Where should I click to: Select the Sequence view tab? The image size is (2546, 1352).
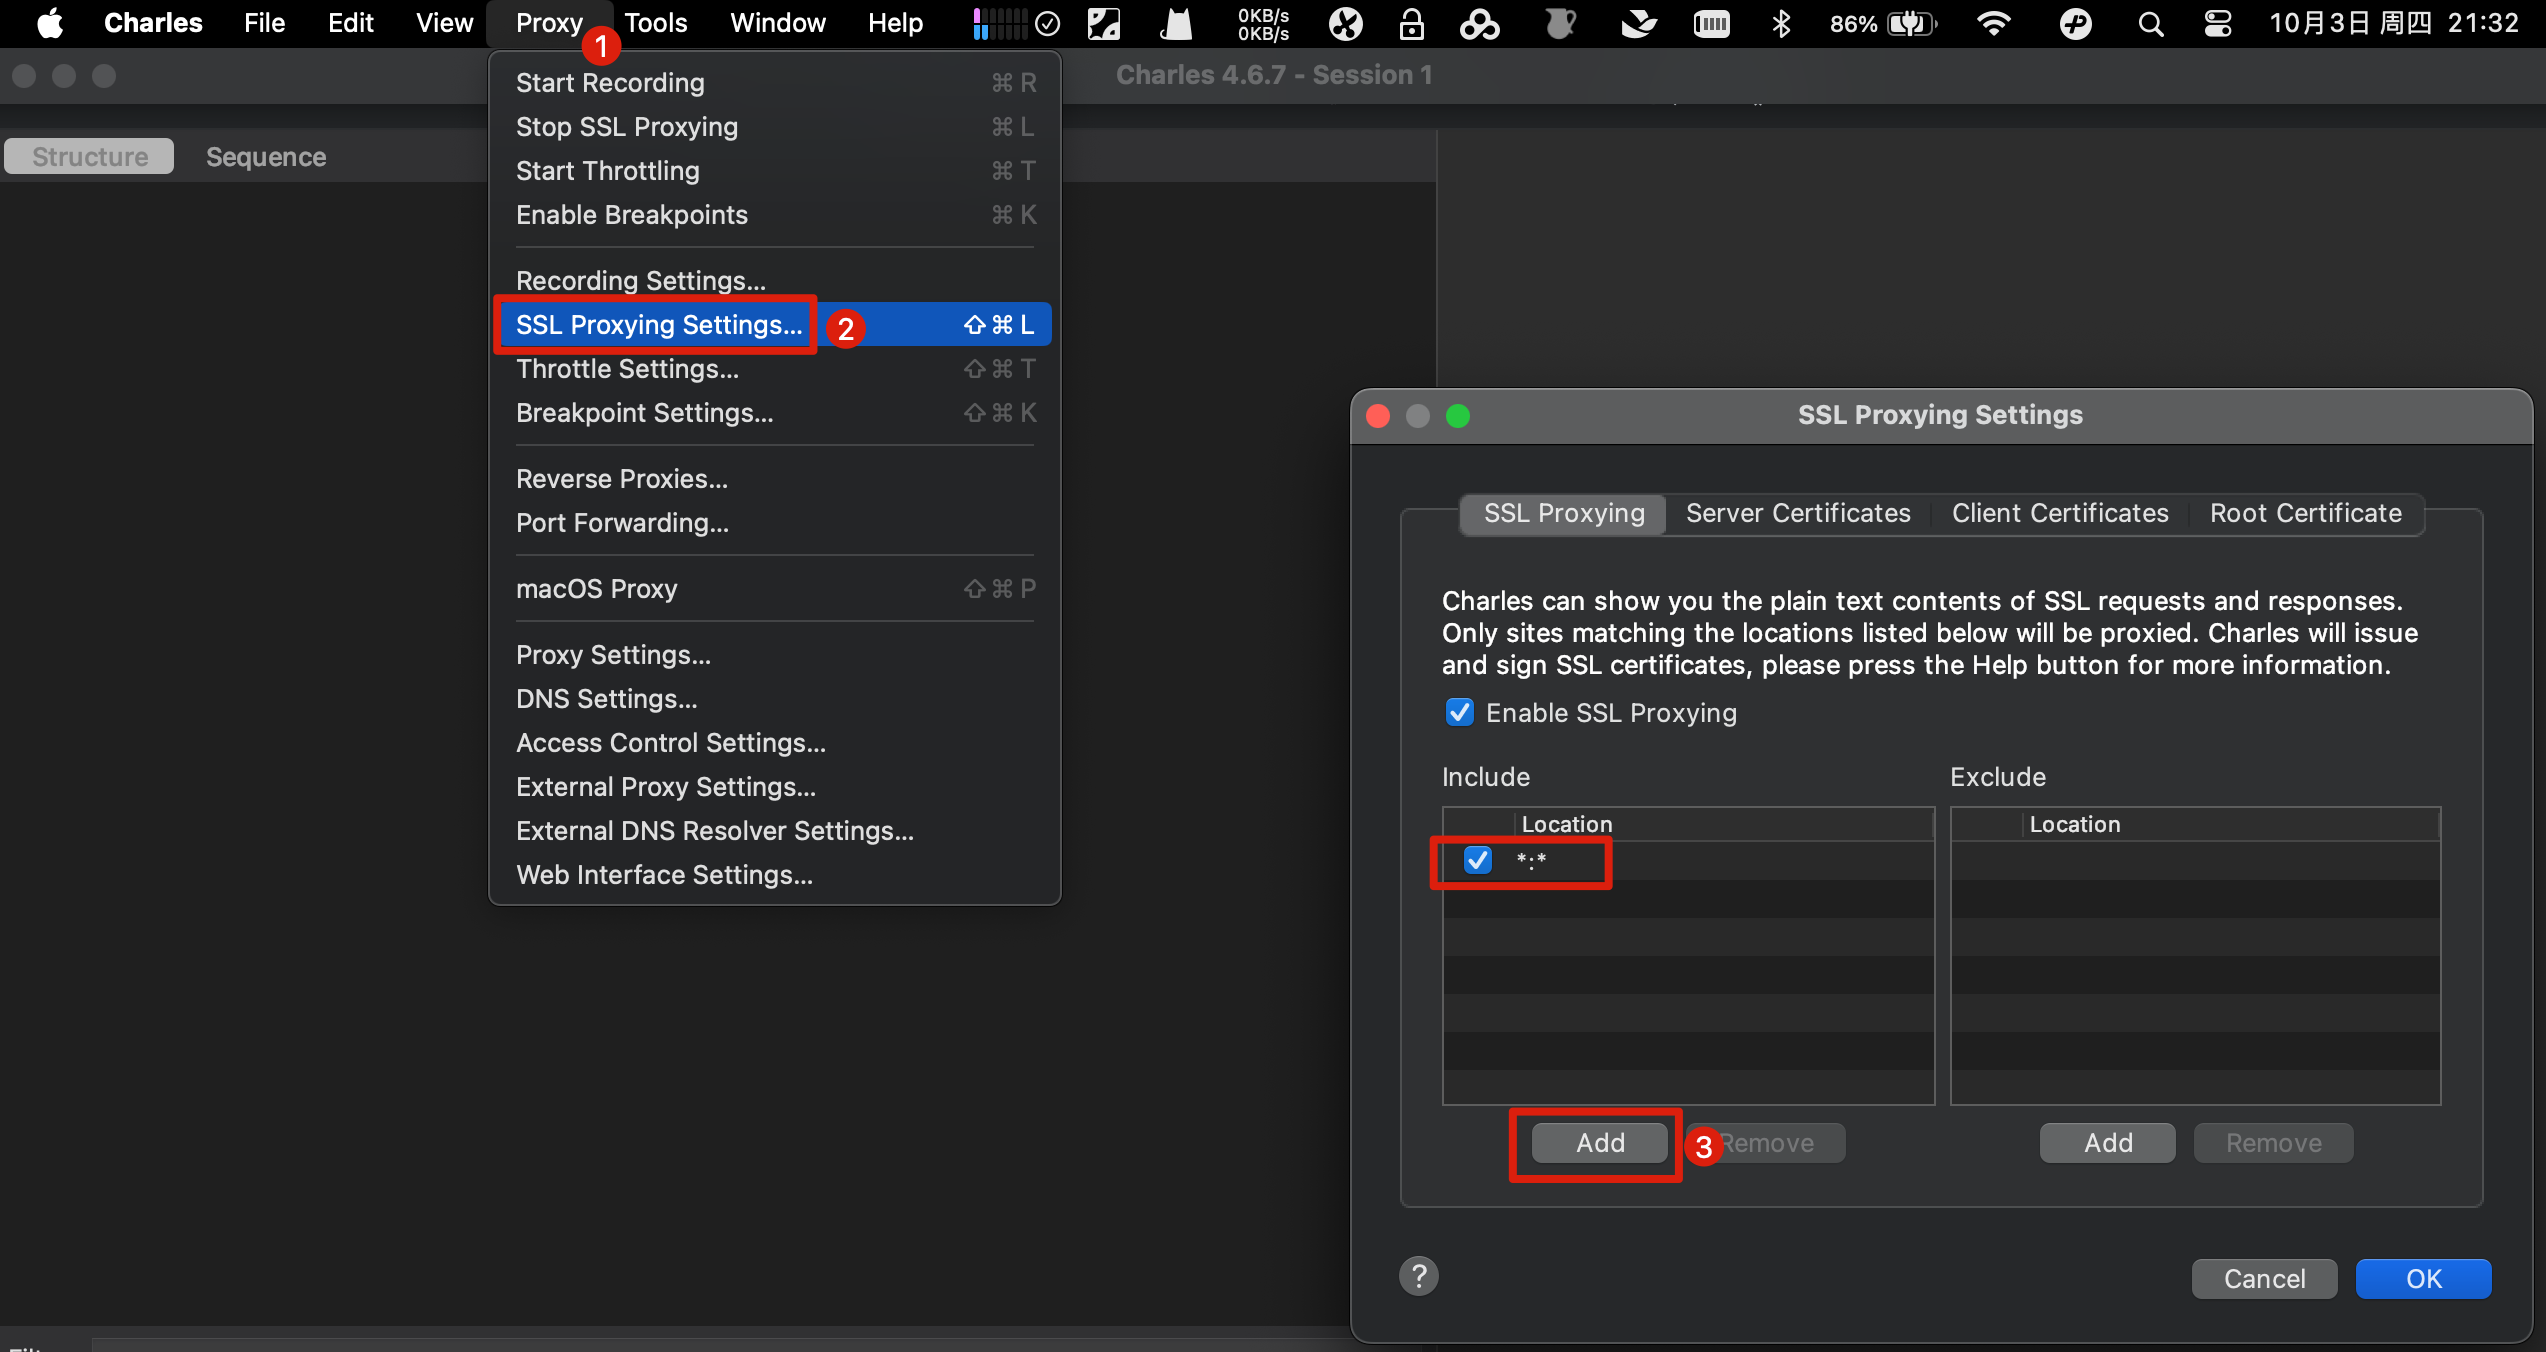coord(265,157)
